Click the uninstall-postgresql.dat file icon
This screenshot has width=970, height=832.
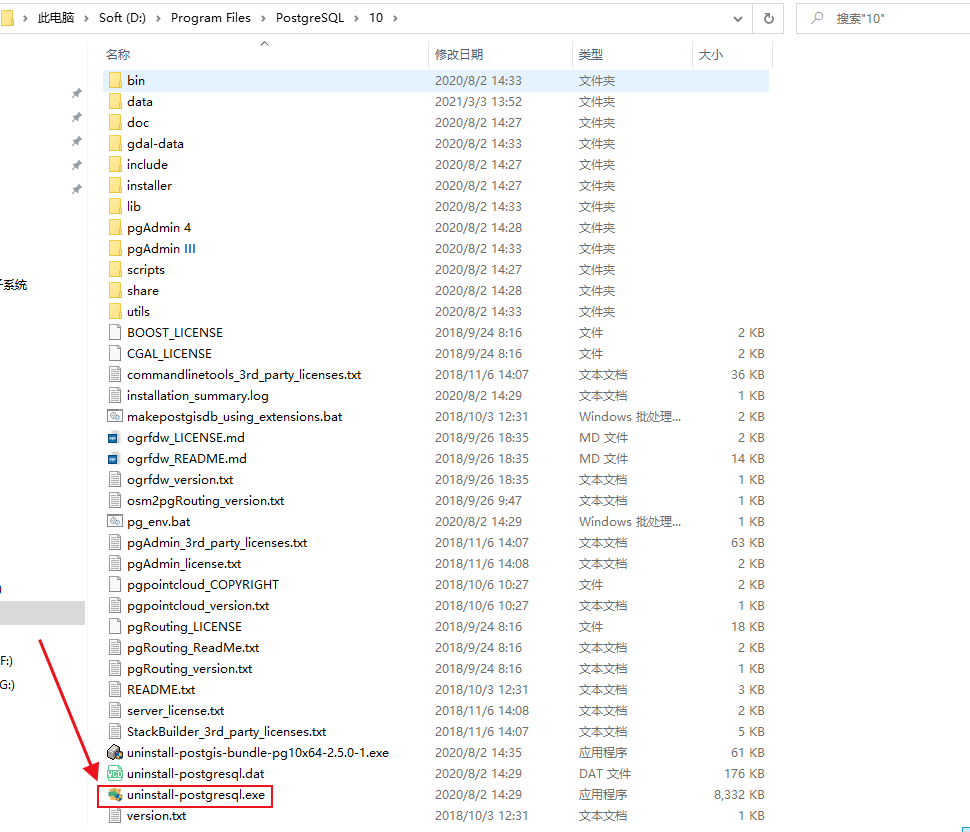pos(115,773)
